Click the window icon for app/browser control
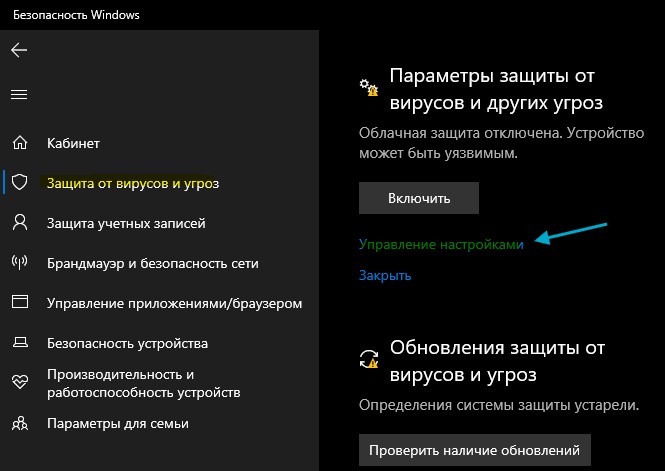The height and width of the screenshot is (471, 665). pyautogui.click(x=20, y=302)
